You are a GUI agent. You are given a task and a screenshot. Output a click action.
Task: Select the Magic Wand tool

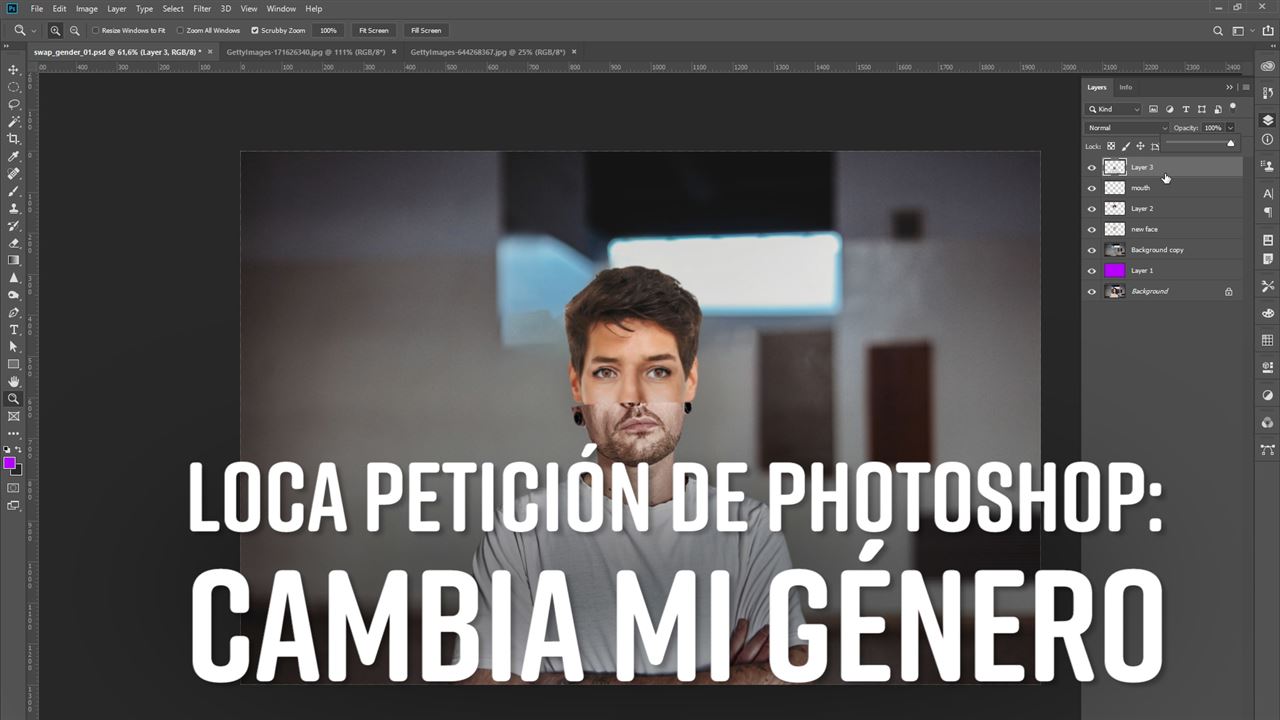coord(14,121)
